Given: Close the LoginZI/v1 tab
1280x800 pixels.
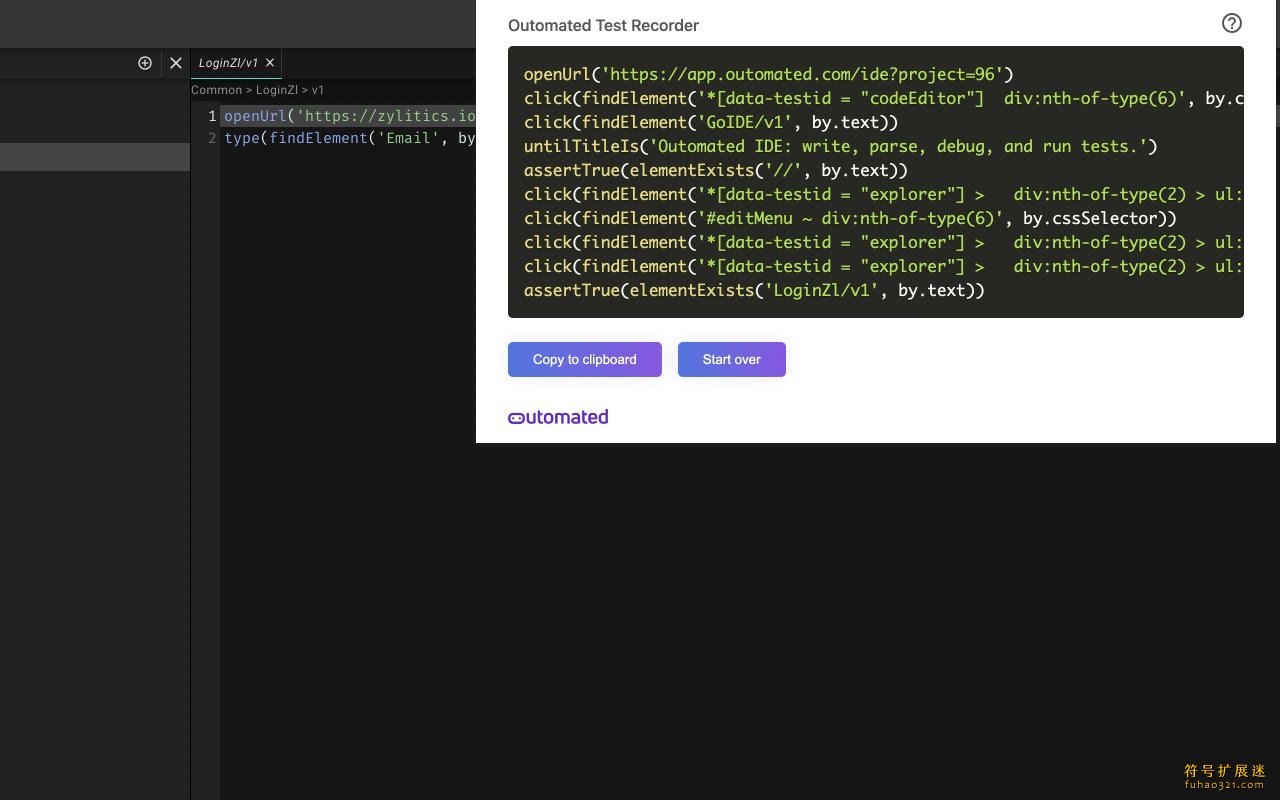Looking at the screenshot, I should 270,63.
